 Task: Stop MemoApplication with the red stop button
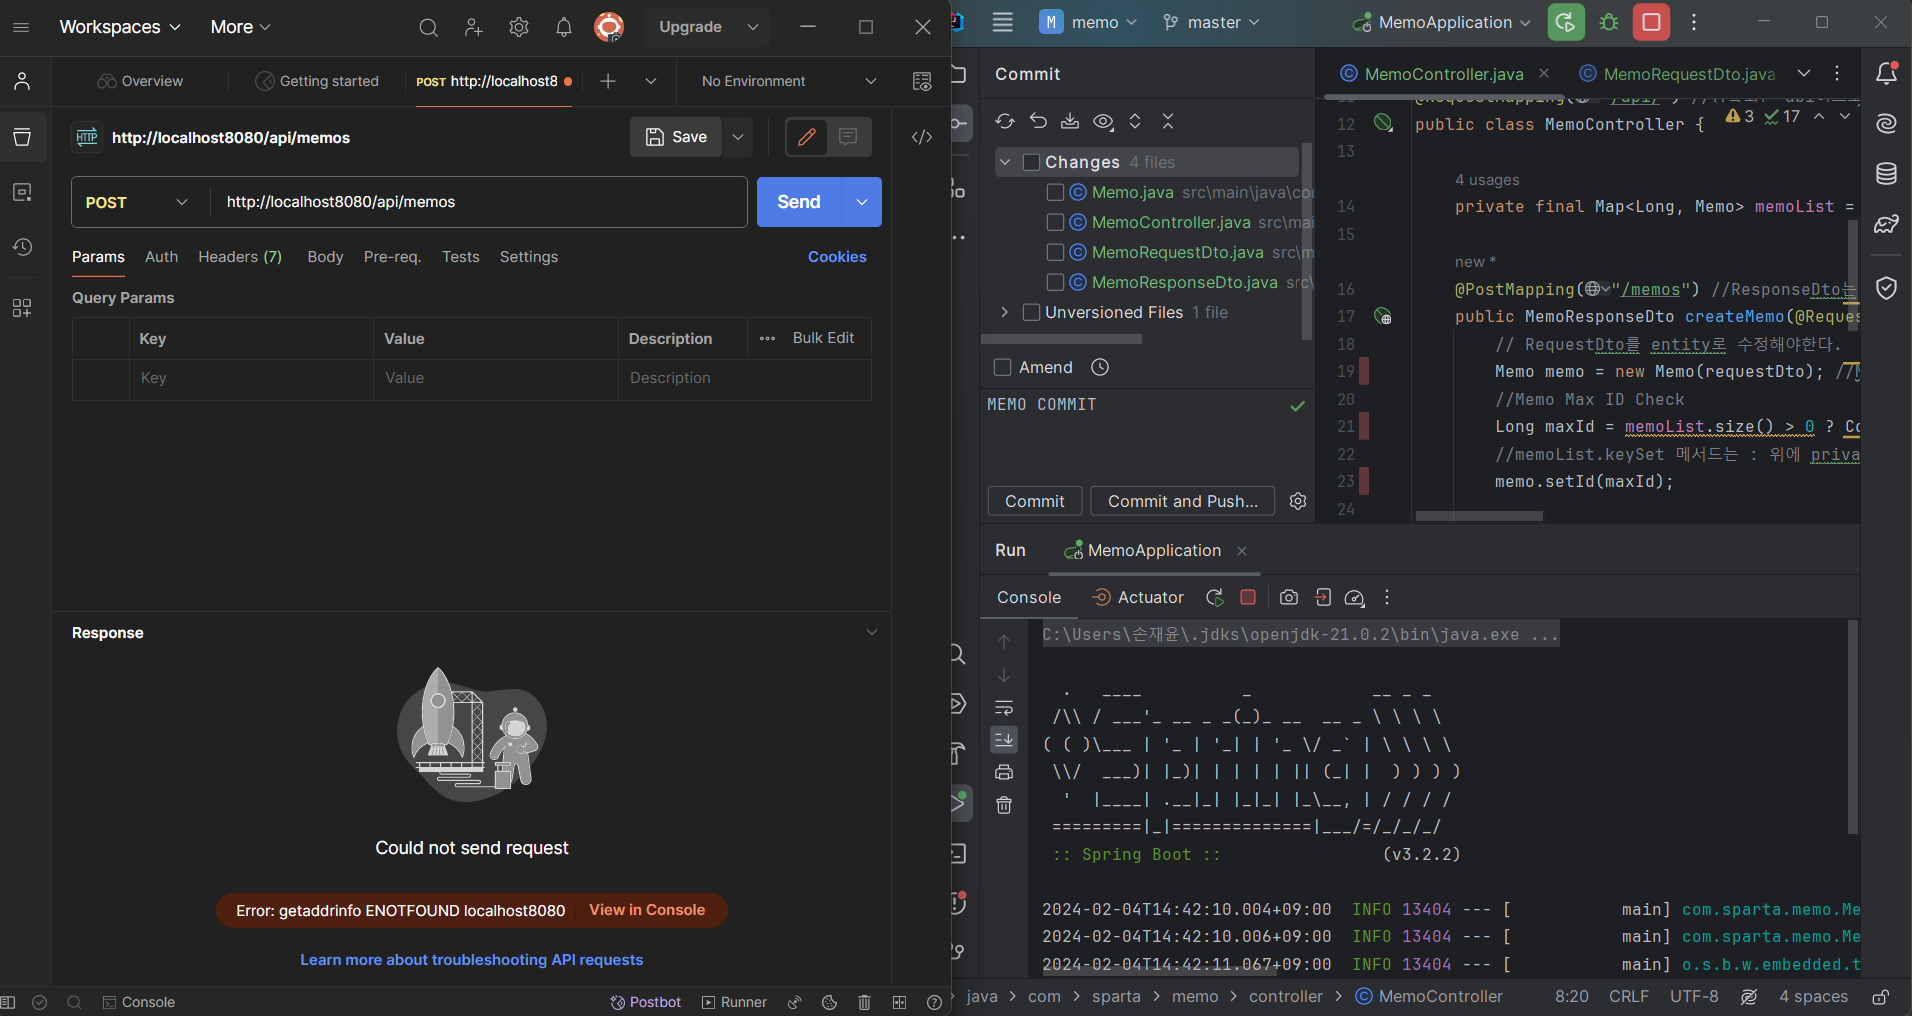pyautogui.click(x=1652, y=22)
